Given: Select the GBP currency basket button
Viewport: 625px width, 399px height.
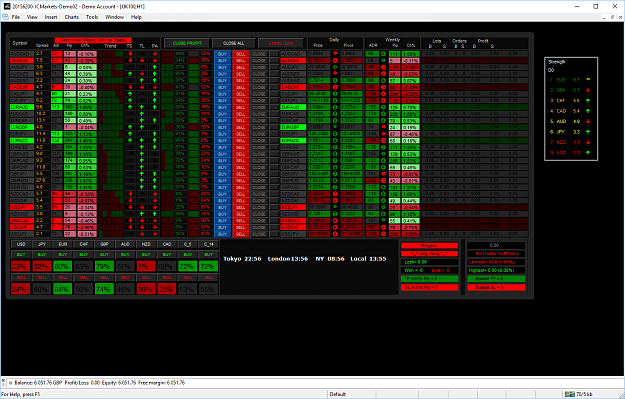Looking at the screenshot, I should 104,244.
